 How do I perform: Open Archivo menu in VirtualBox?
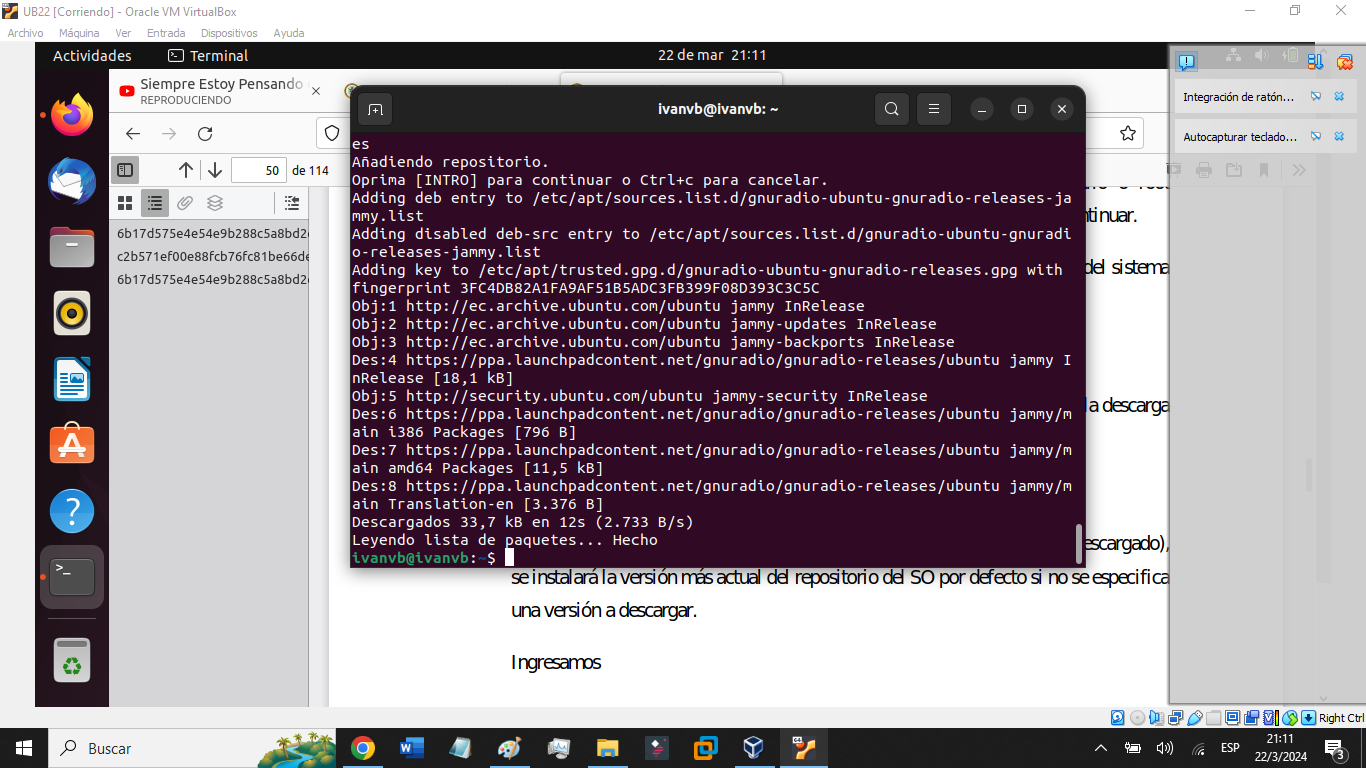(25, 33)
